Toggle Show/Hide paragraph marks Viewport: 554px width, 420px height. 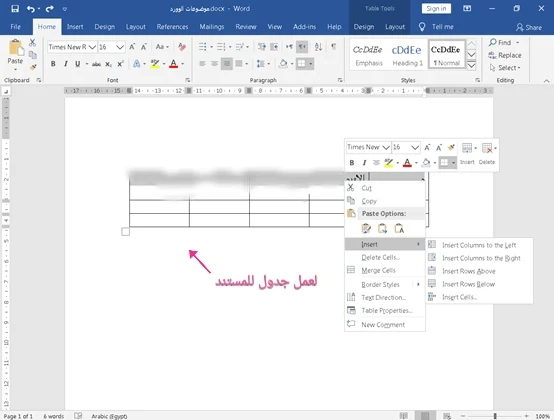(334, 47)
